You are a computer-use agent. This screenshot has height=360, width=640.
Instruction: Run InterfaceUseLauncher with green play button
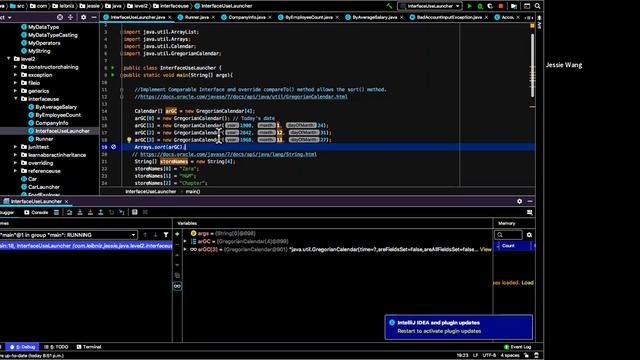[x=469, y=6]
